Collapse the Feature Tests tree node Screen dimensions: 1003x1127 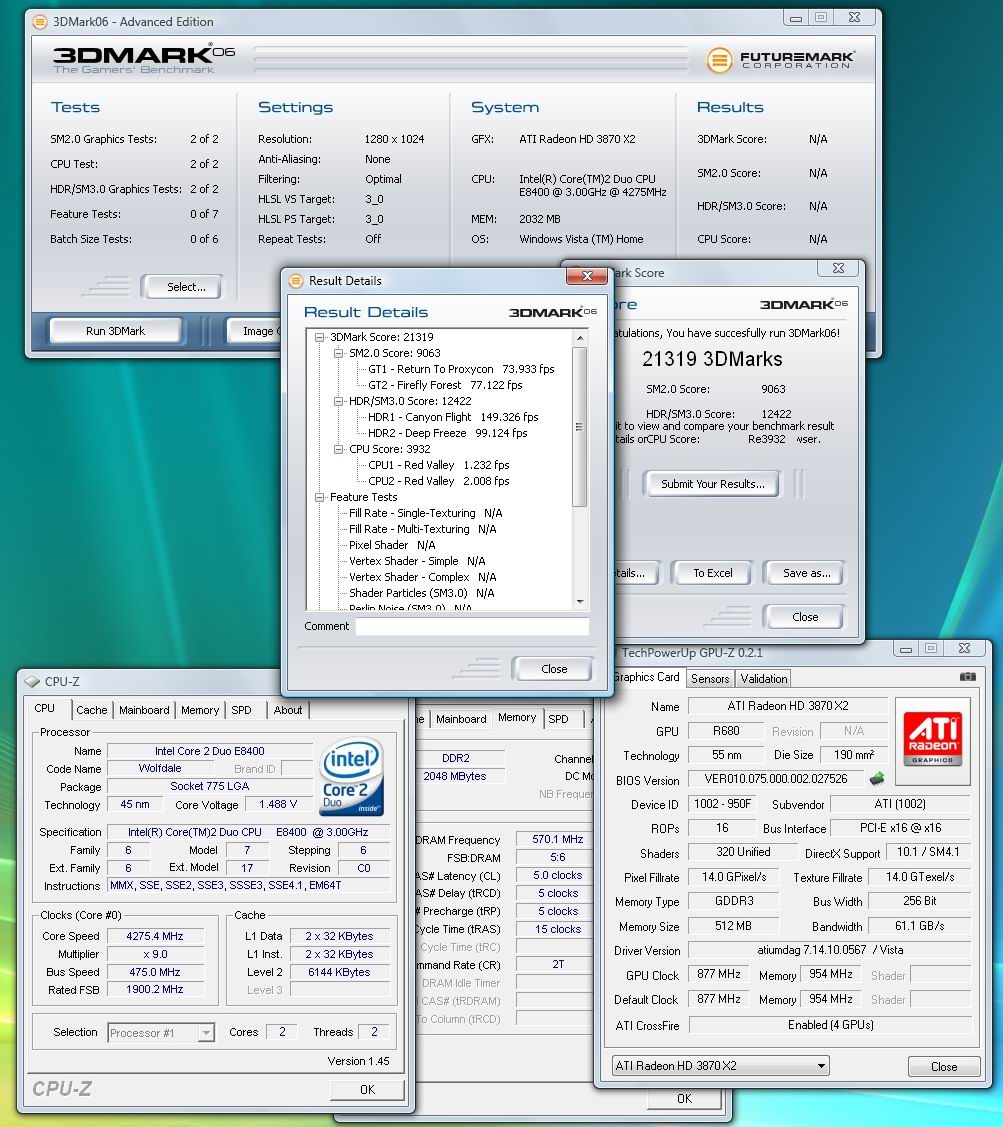(320, 497)
